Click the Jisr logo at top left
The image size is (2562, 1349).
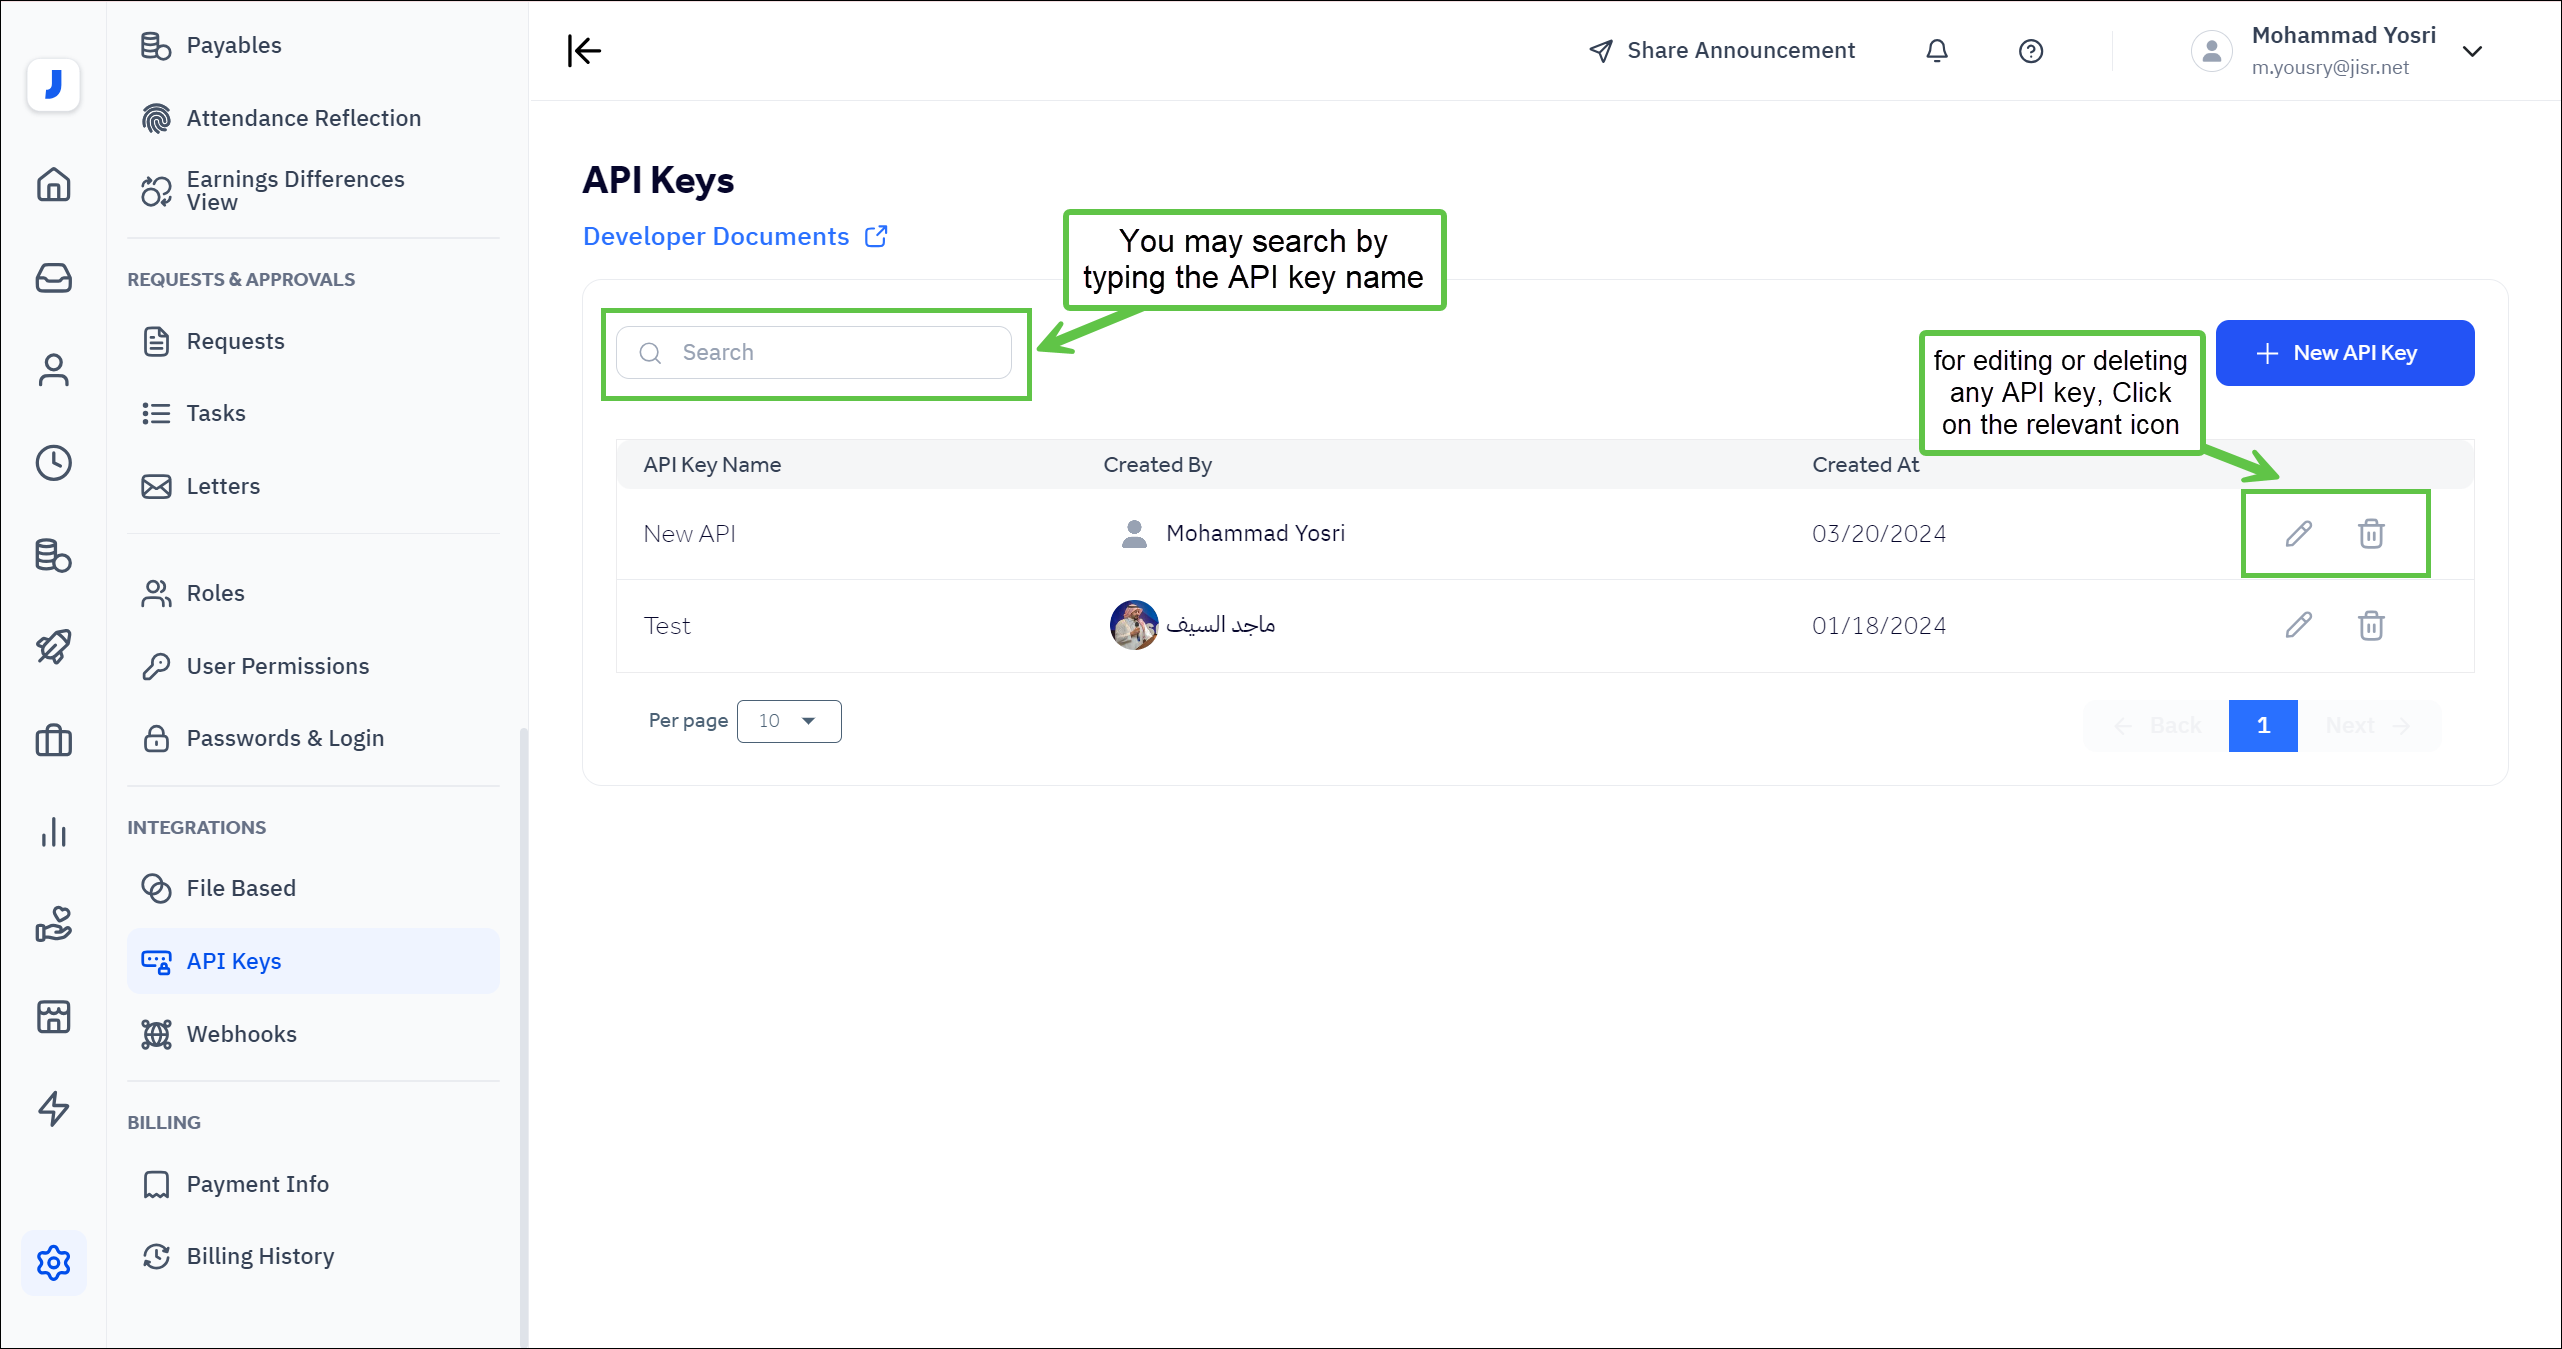[53, 85]
